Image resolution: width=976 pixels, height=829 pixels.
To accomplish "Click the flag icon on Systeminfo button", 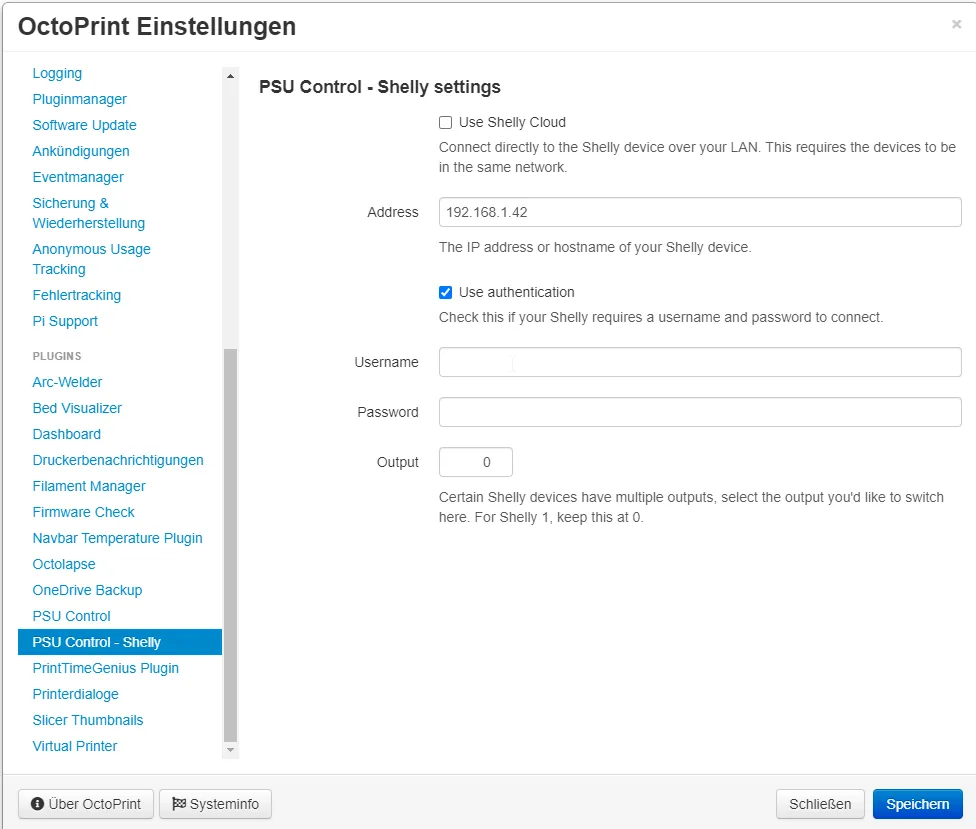I will [179, 803].
